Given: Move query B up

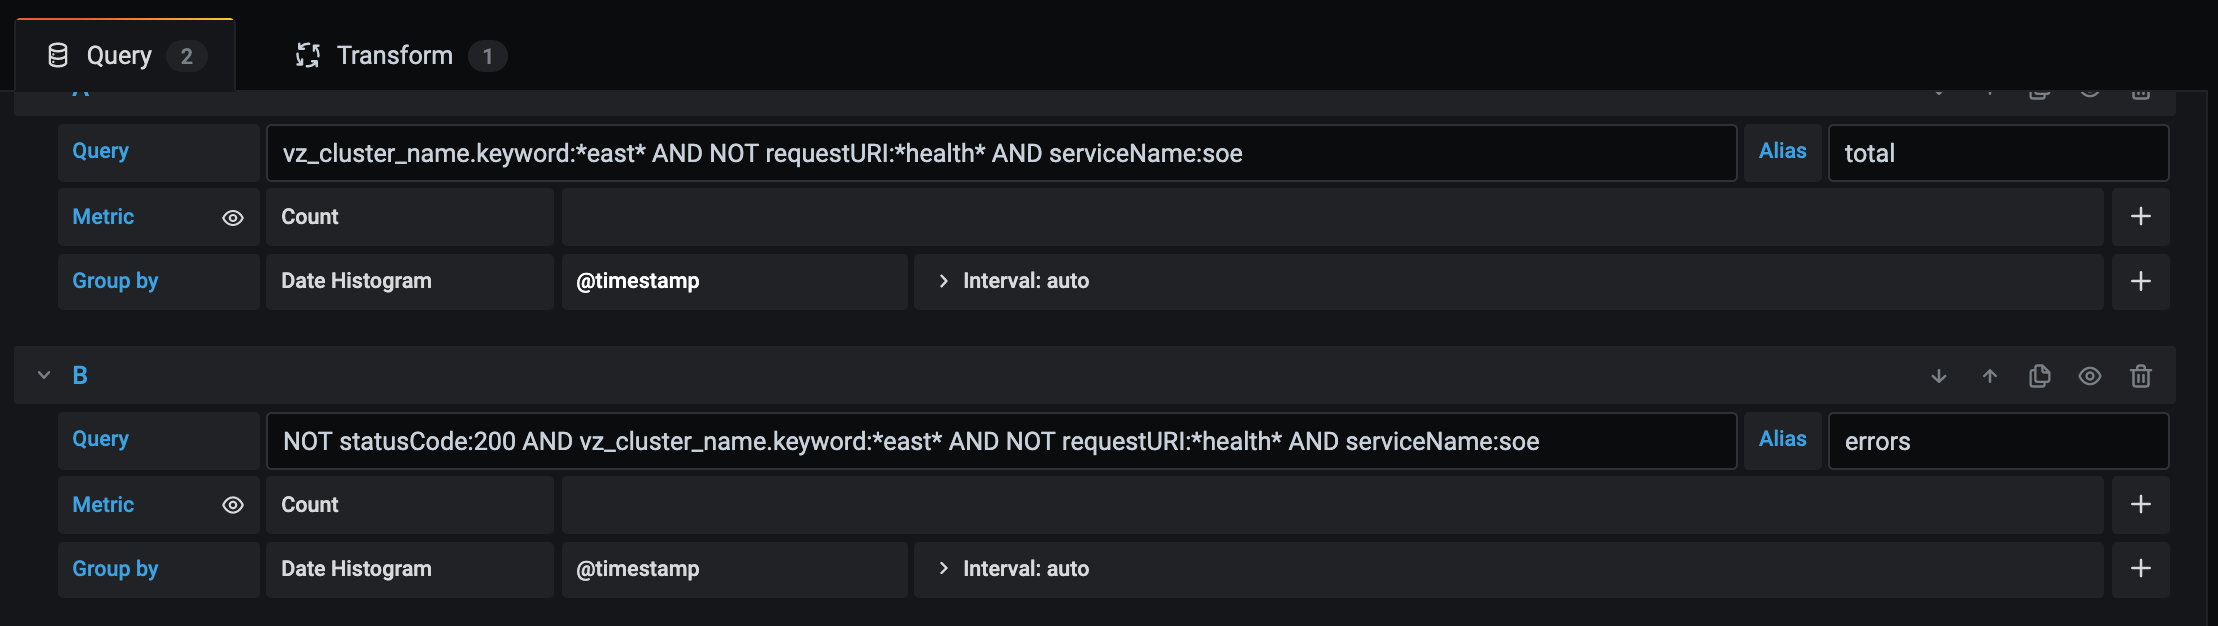Looking at the screenshot, I should pos(1990,376).
